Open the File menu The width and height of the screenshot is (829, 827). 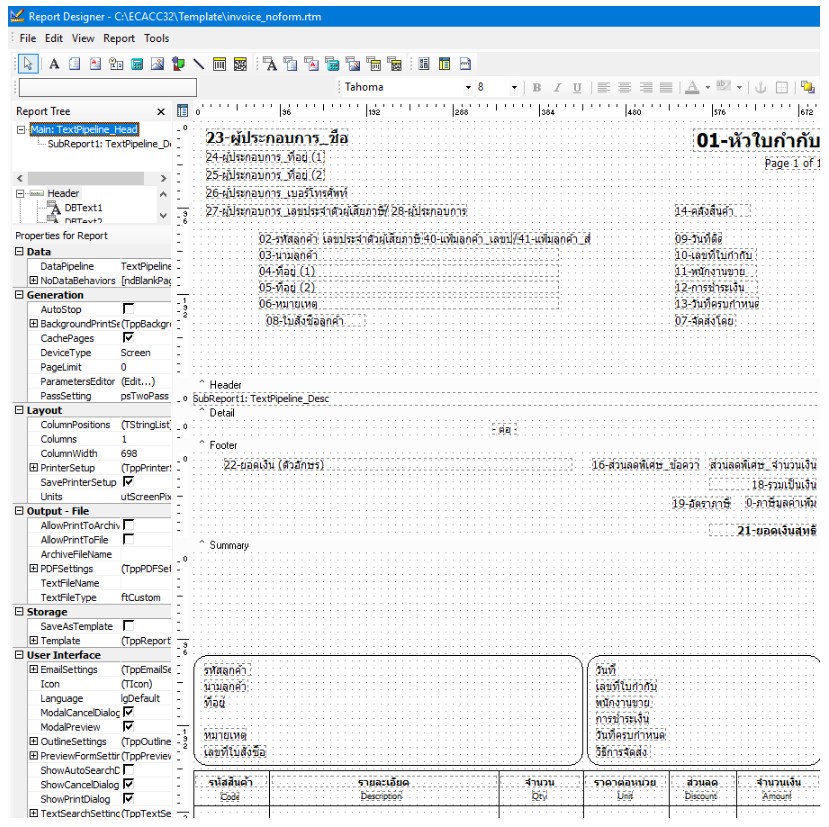click(x=27, y=38)
